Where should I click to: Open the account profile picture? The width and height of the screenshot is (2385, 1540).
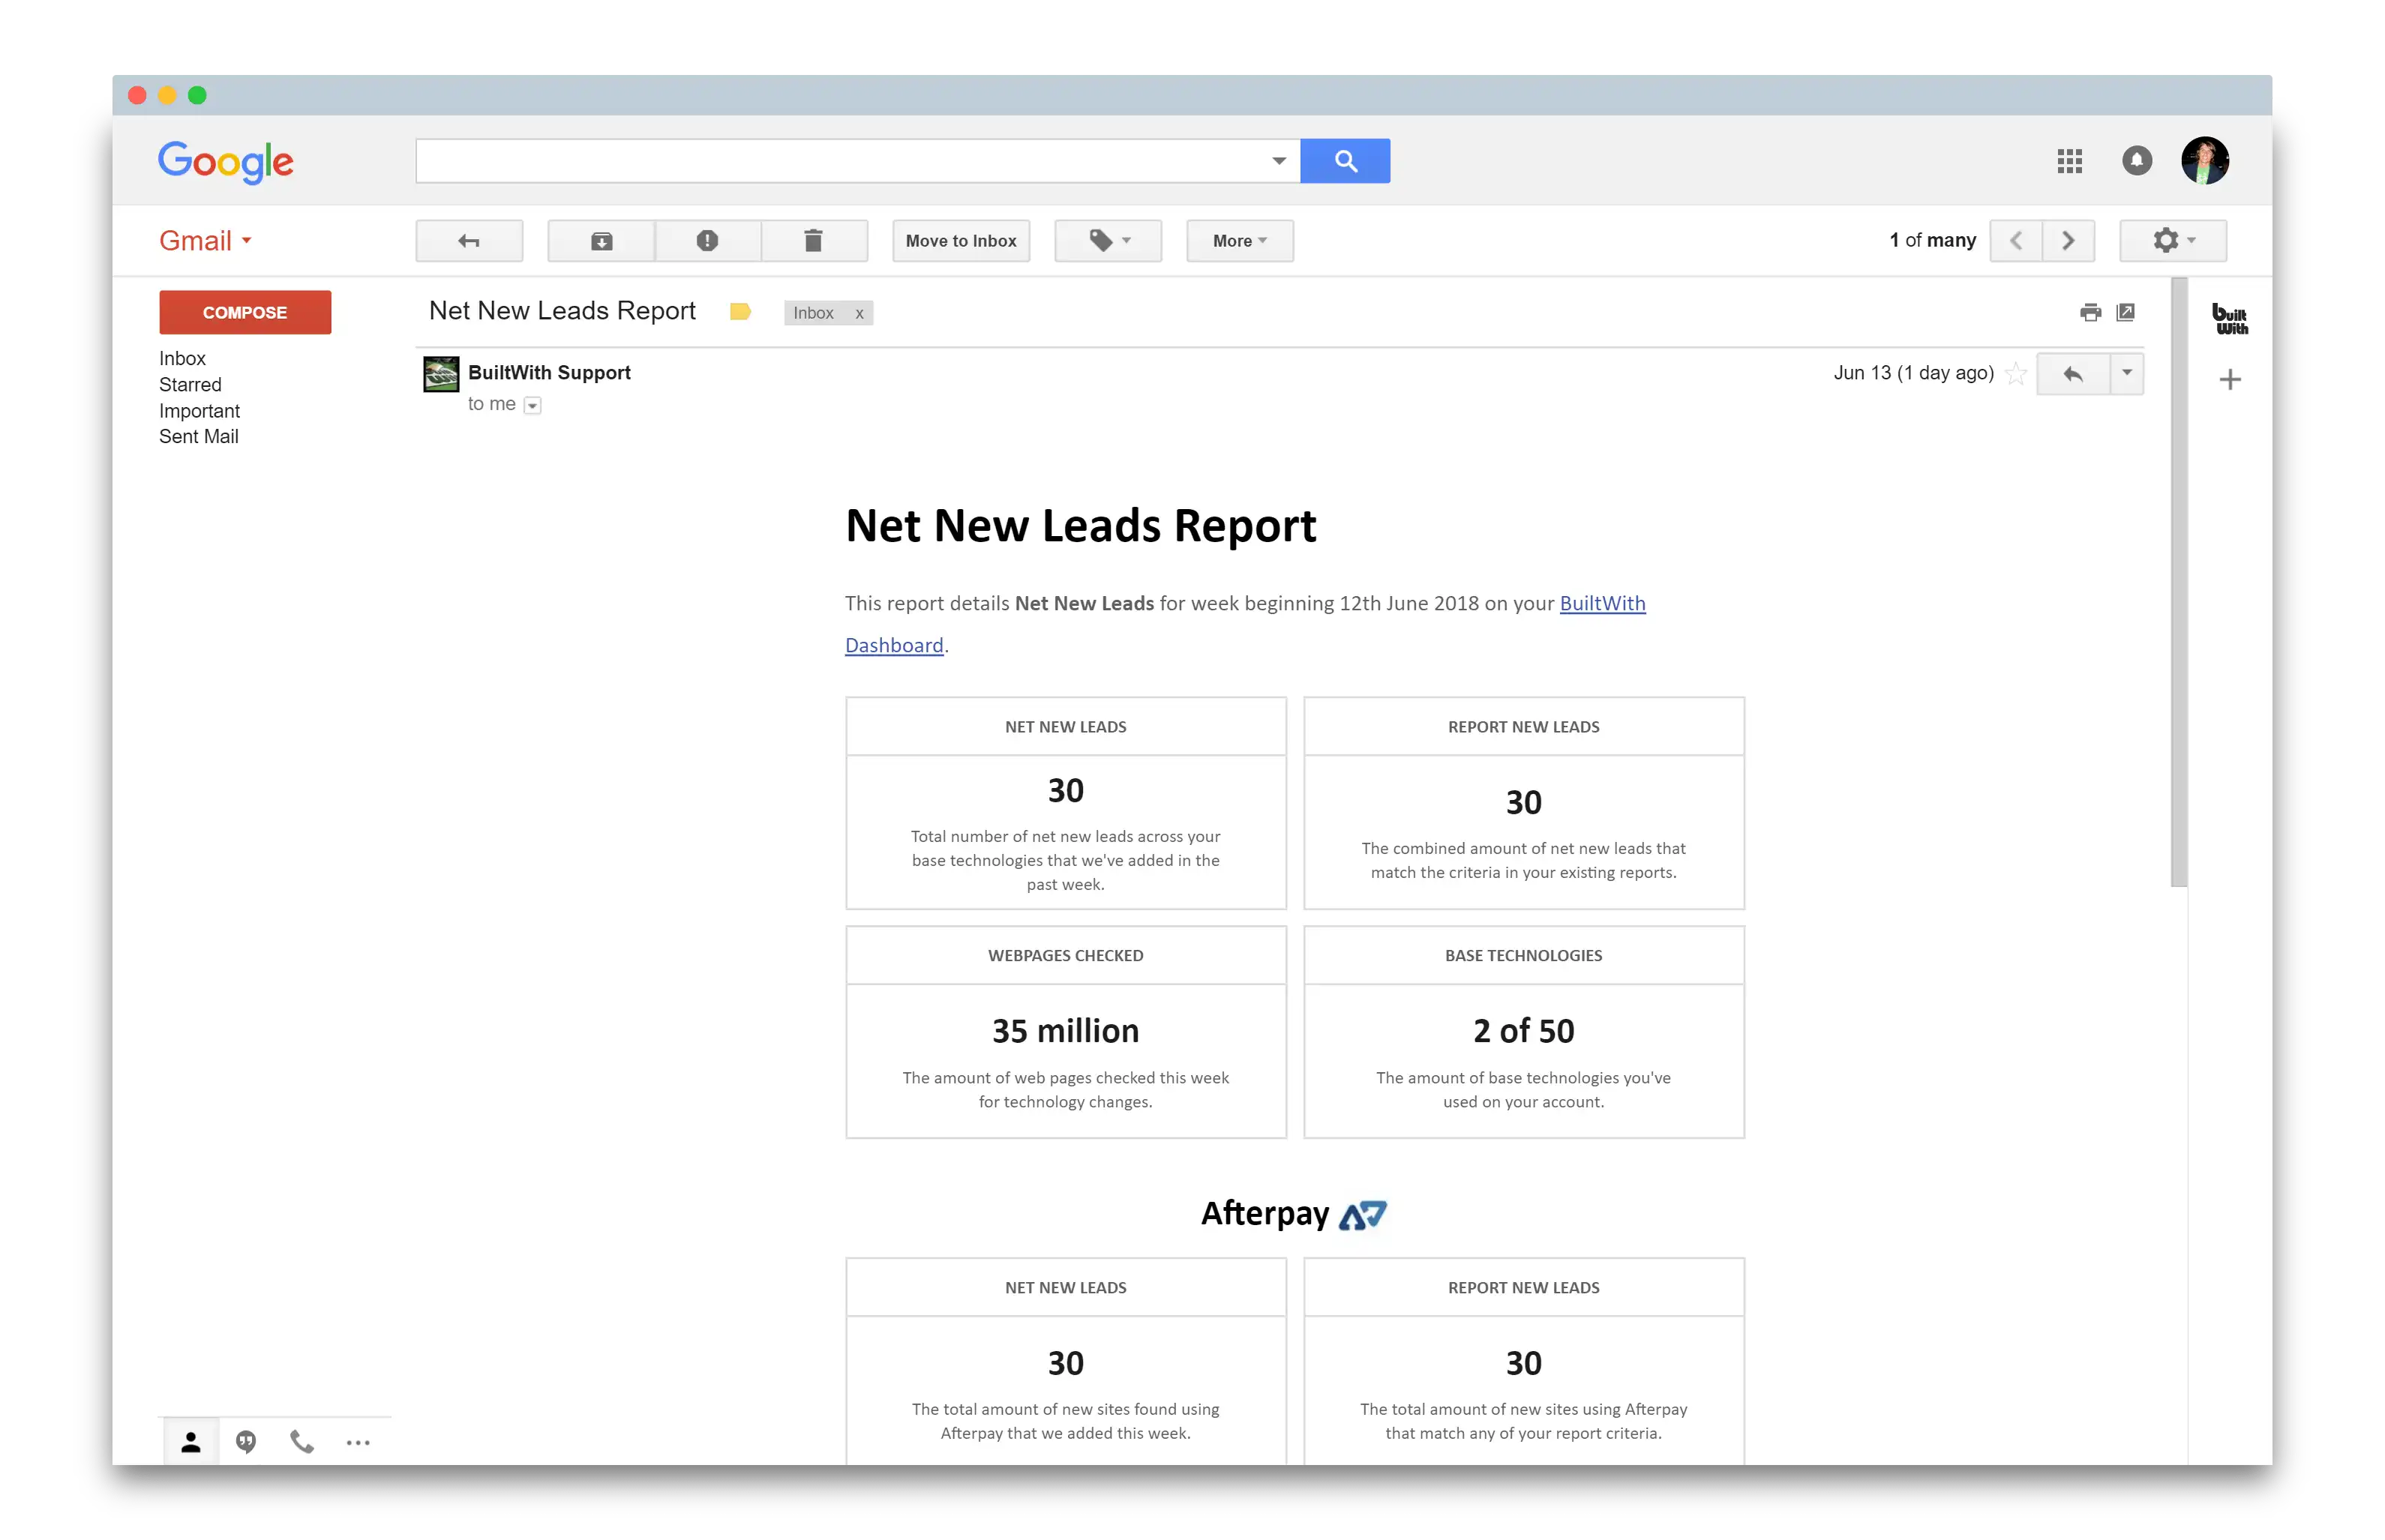[2204, 161]
